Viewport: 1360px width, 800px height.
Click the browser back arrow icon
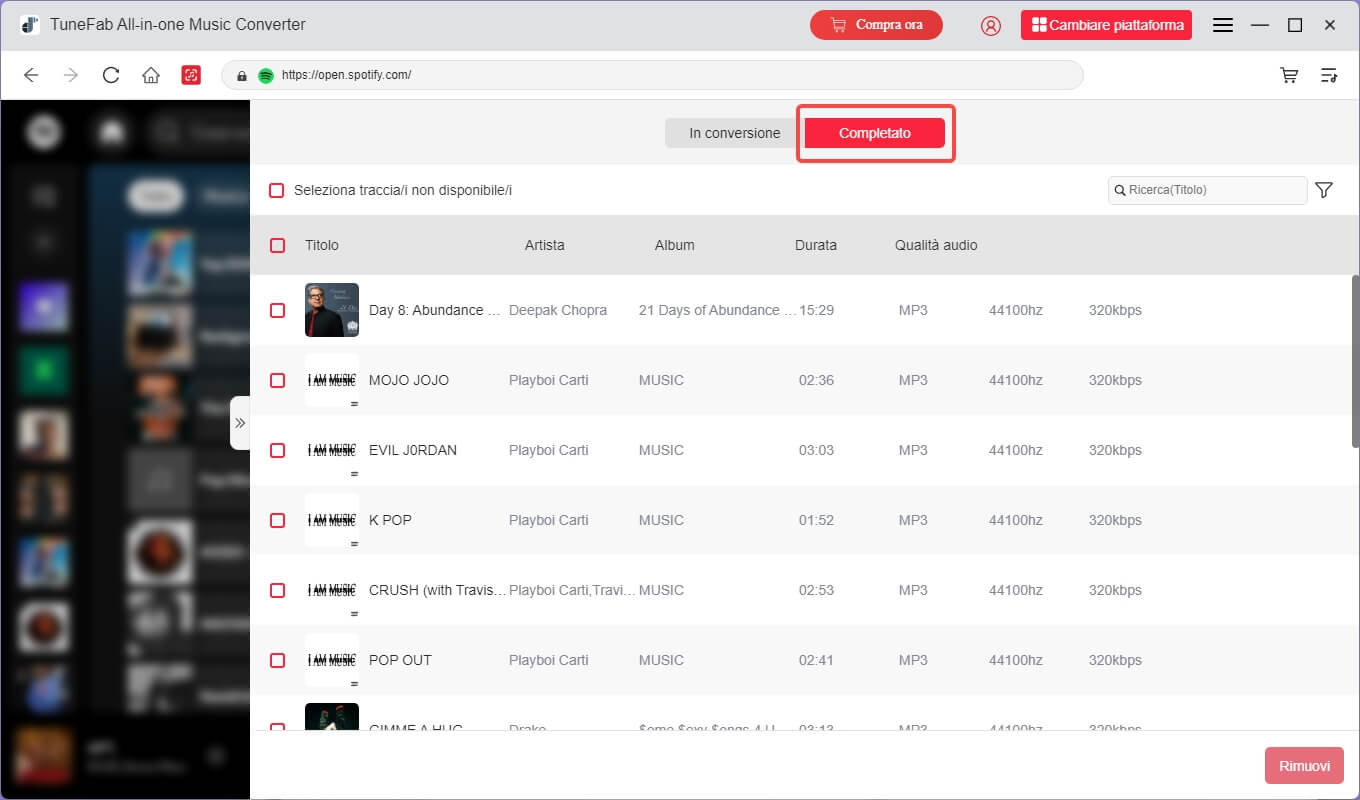pyautogui.click(x=31, y=75)
